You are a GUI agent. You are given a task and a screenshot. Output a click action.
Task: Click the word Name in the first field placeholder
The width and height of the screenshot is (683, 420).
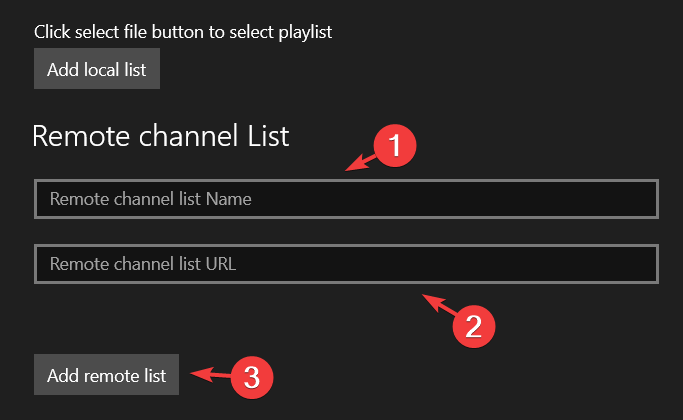pyautogui.click(x=229, y=199)
